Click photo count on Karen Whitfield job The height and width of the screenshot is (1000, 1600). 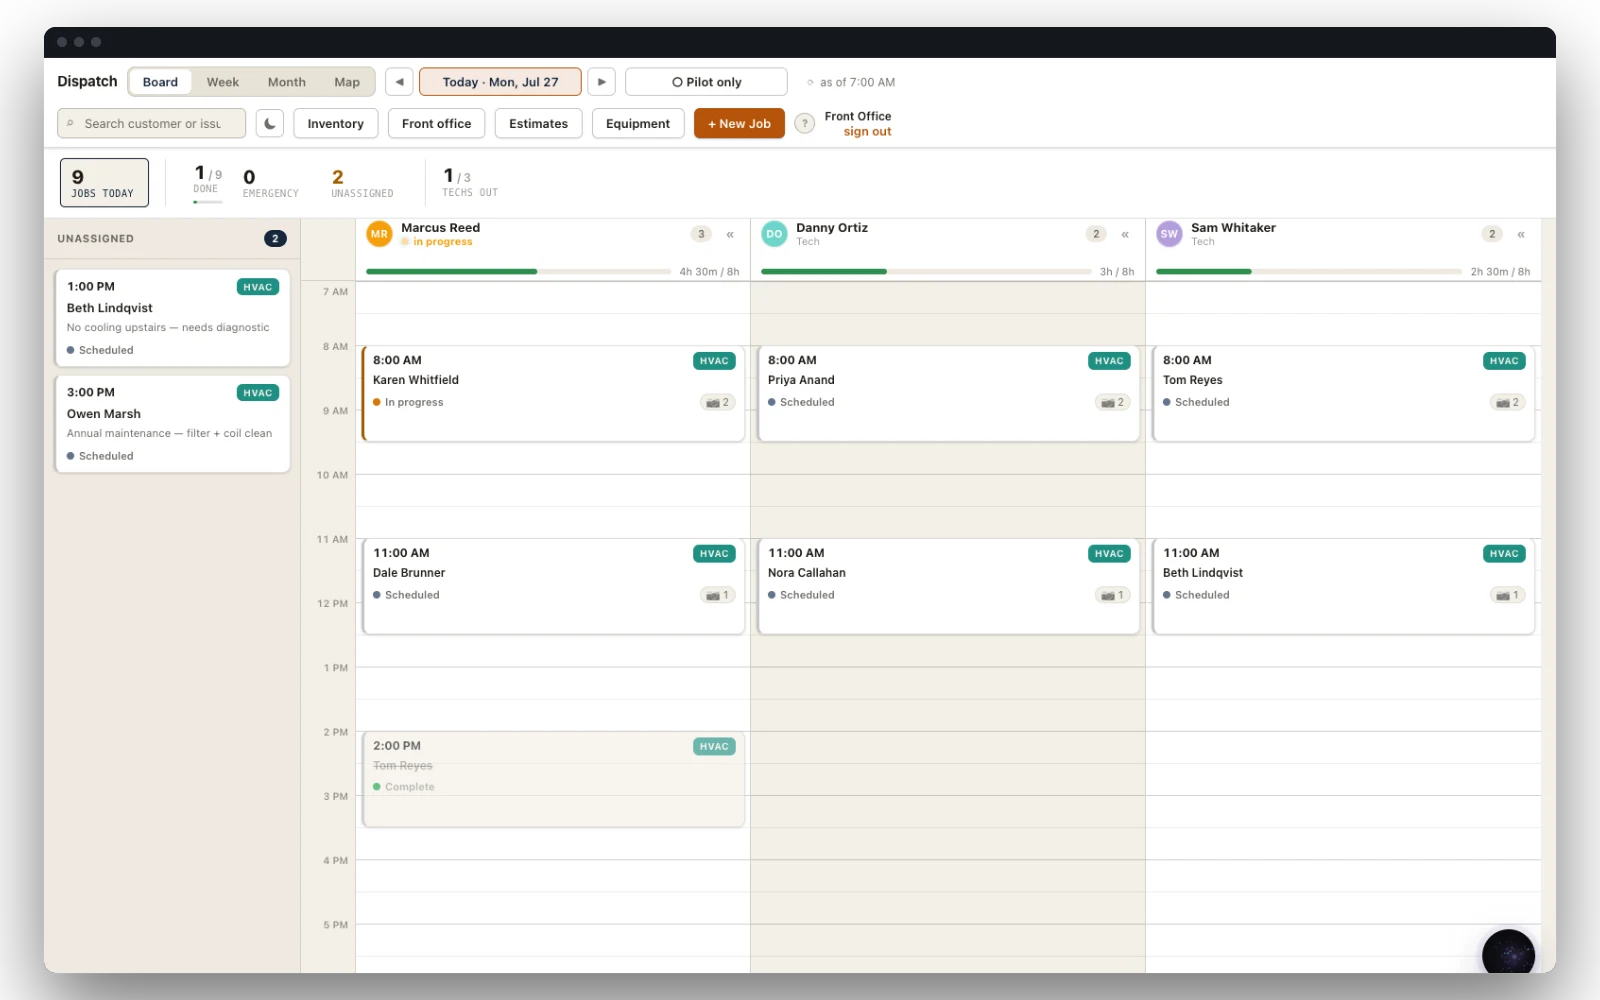pyautogui.click(x=718, y=402)
